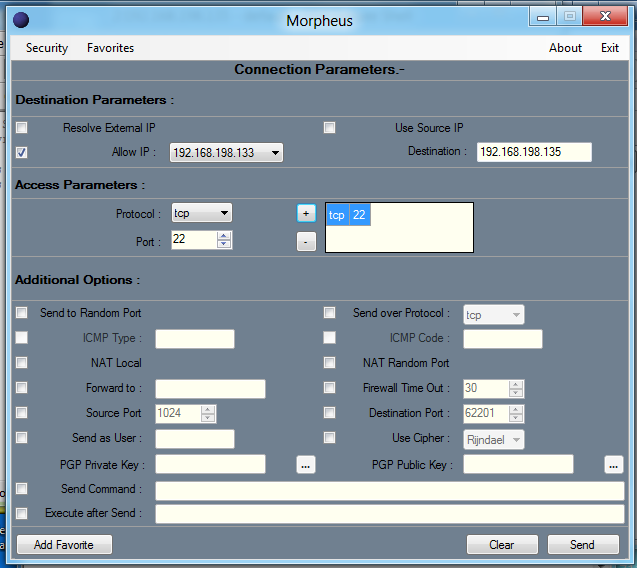The image size is (637, 568).
Task: Click the Add Favorite button
Action: point(64,544)
